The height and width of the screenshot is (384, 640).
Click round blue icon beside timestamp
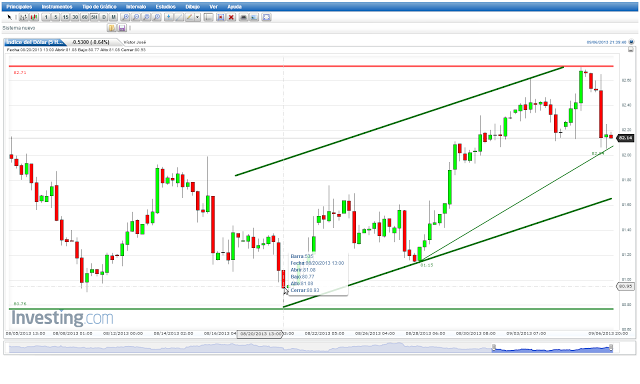click(631, 42)
